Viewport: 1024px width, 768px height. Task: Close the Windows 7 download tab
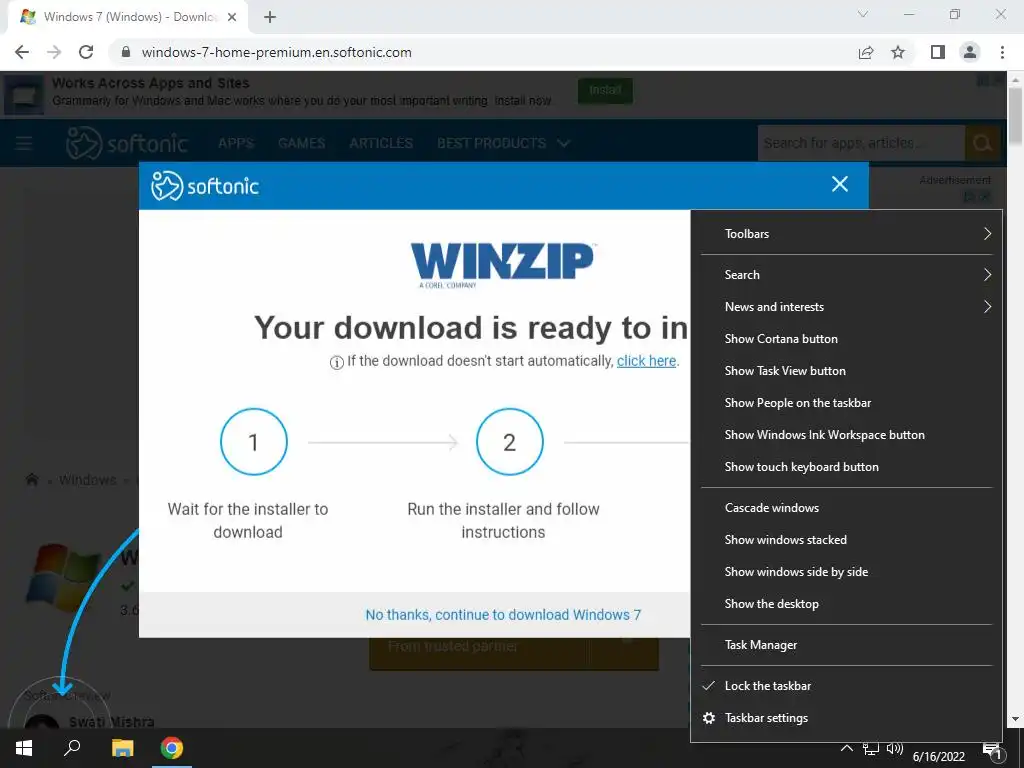pos(232,17)
